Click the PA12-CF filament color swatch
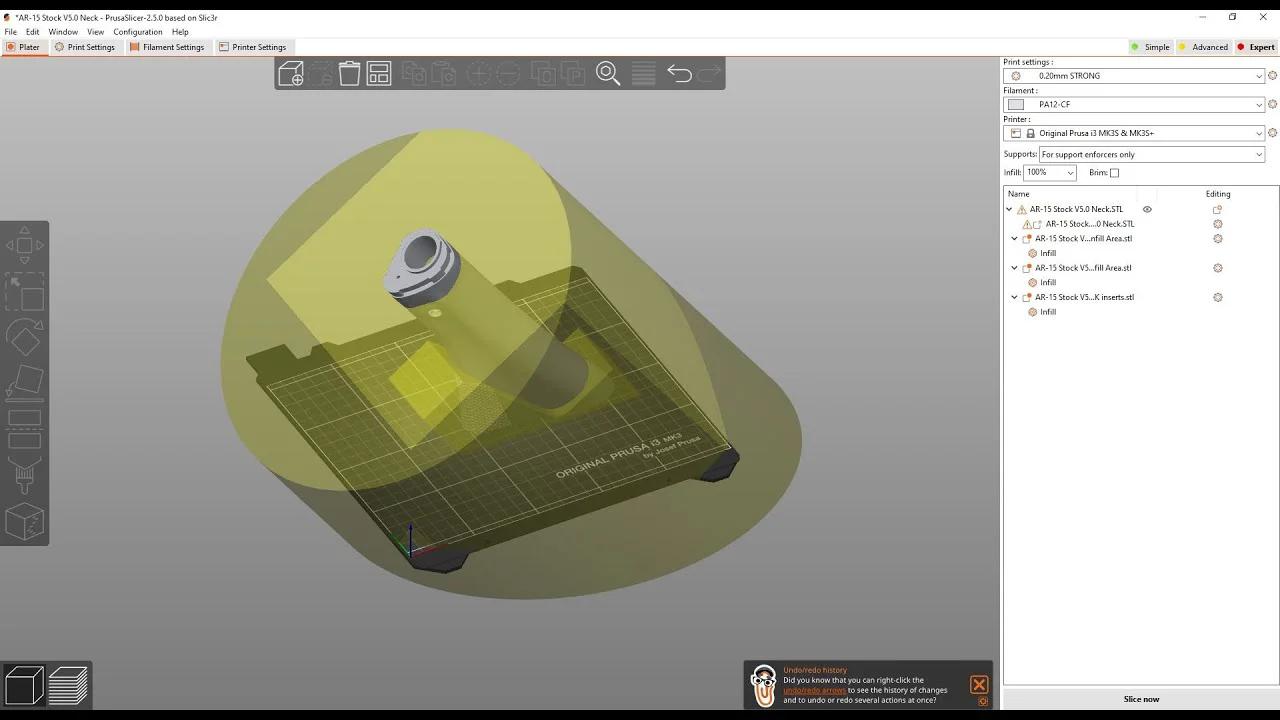This screenshot has height=720, width=1280. 1015,104
